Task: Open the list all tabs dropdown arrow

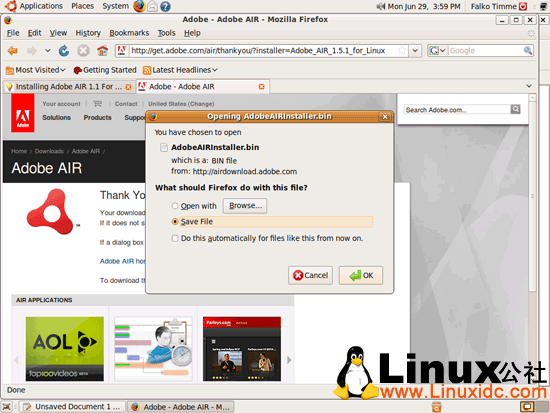Action: tap(529, 86)
